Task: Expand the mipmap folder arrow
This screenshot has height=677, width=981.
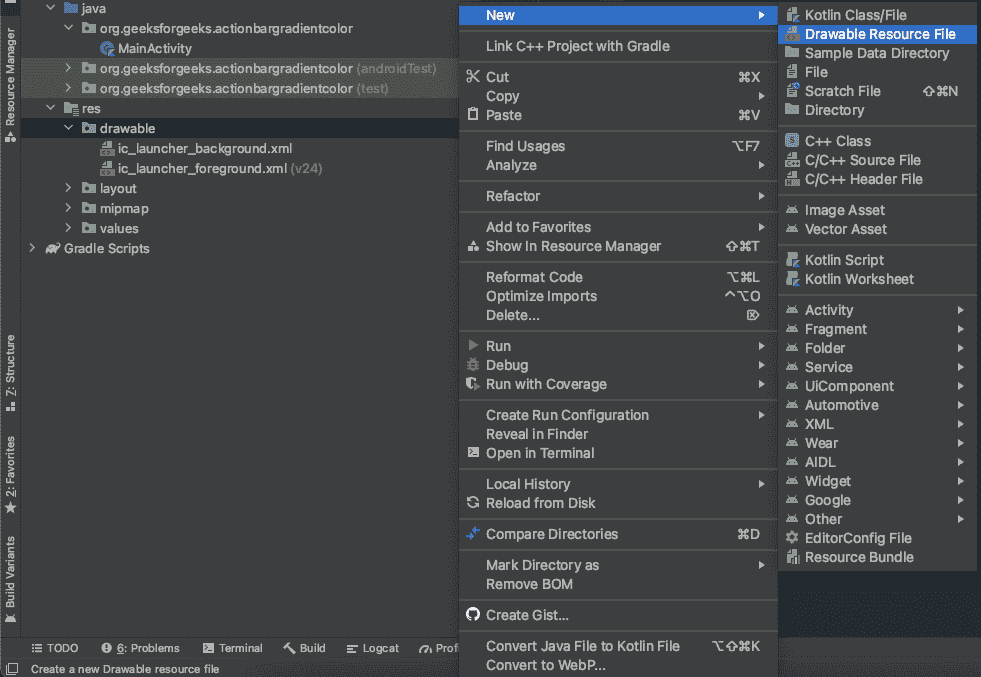Action: (68, 208)
